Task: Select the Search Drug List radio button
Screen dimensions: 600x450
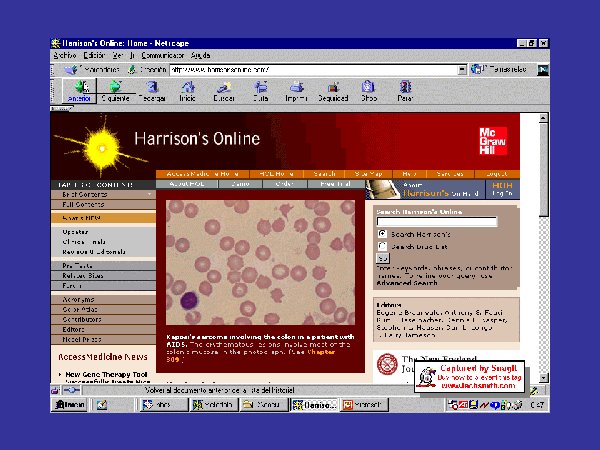Action: [382, 246]
